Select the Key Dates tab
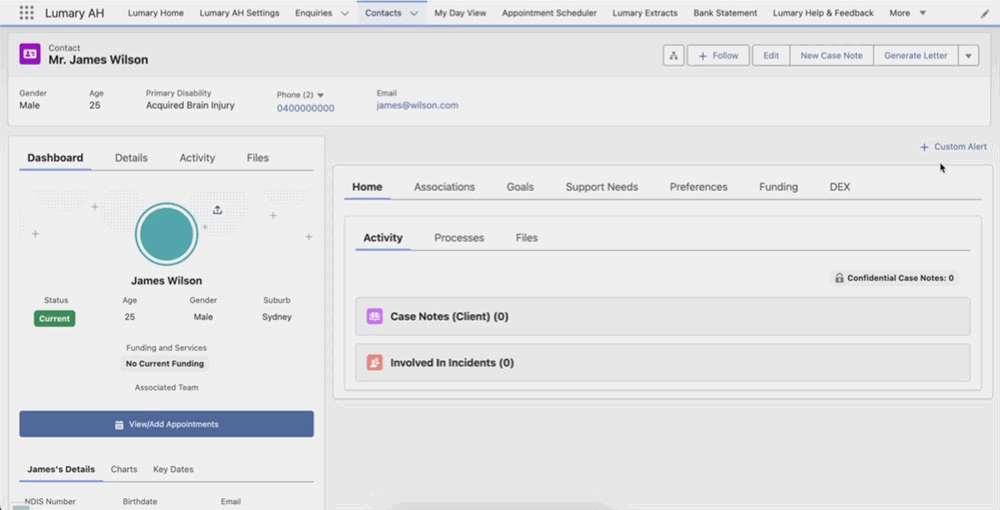Screen dimensions: 1000x510 click(173, 469)
